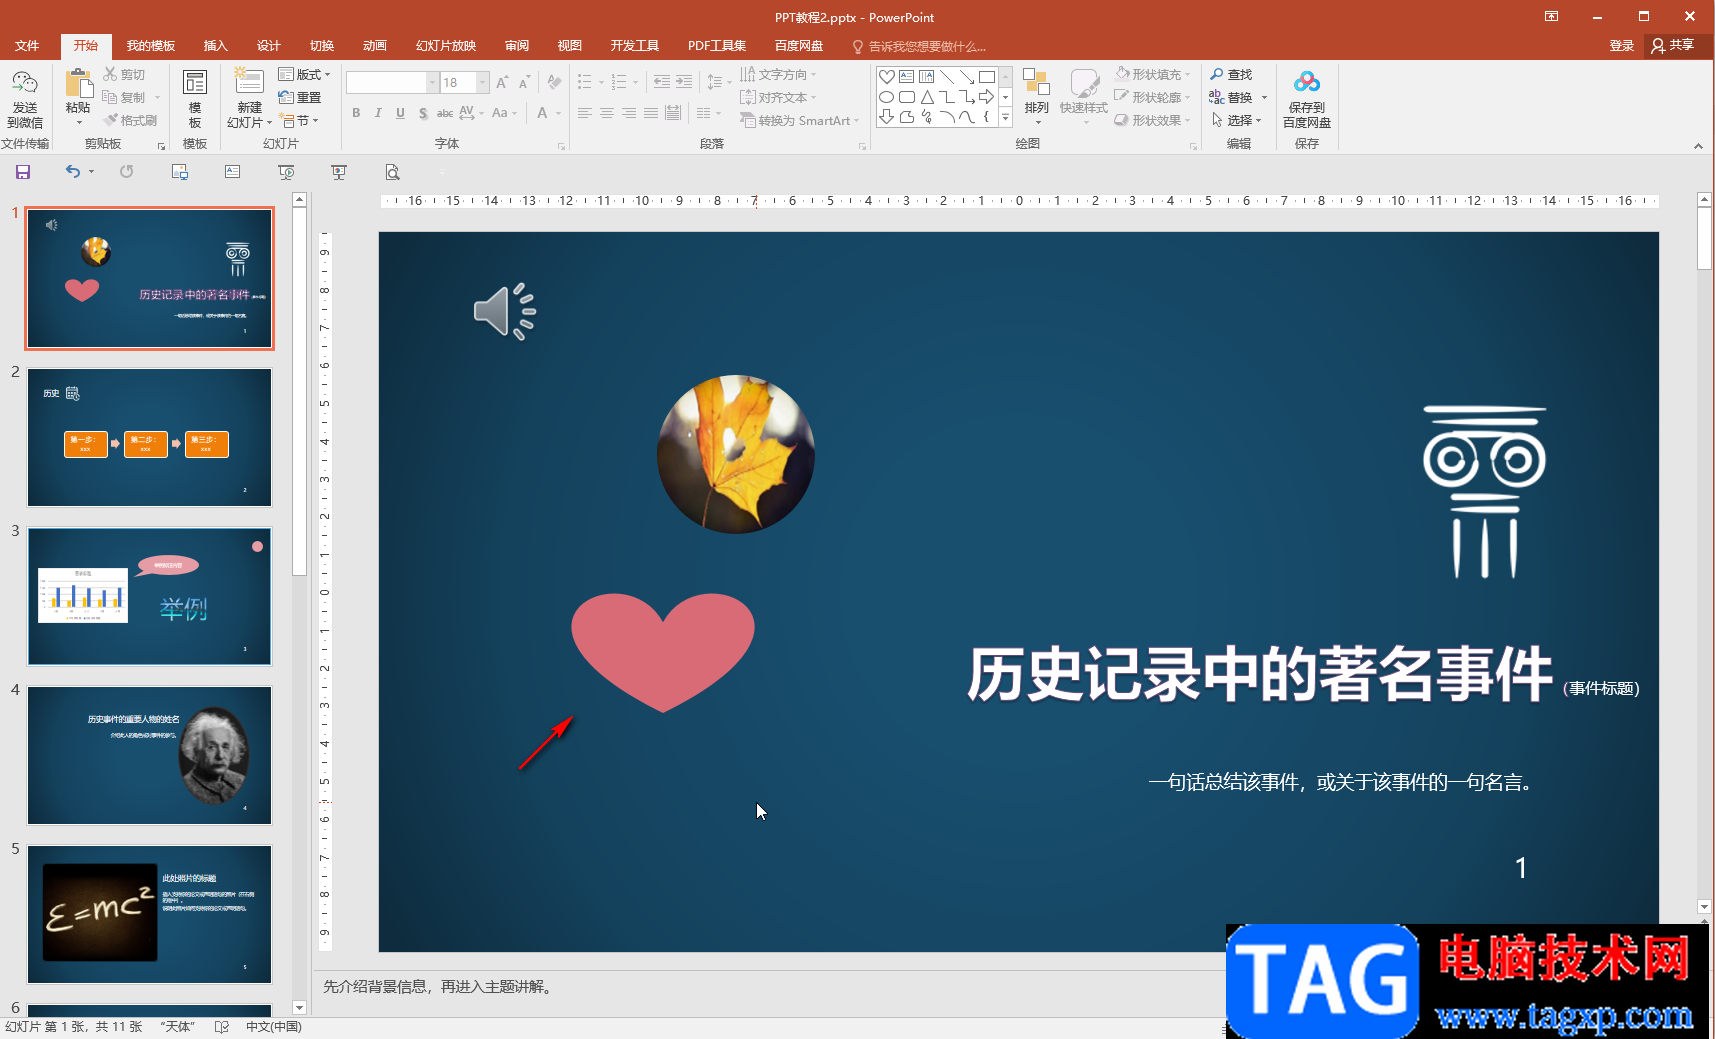
Task: Choose the rectangle shape in the gallery
Action: 987,77
